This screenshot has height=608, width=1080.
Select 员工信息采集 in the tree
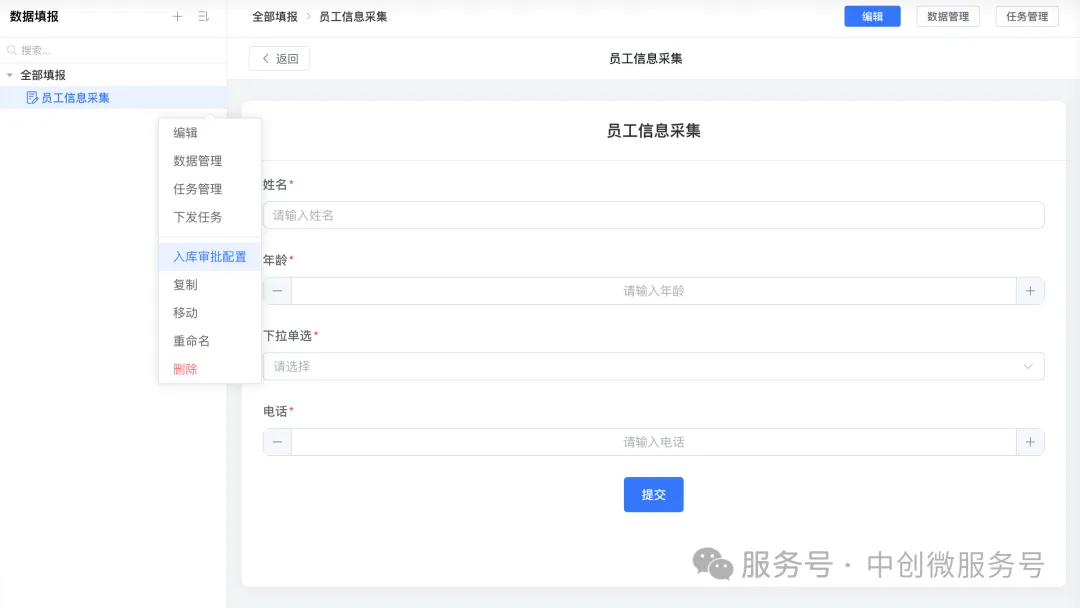coord(113,98)
